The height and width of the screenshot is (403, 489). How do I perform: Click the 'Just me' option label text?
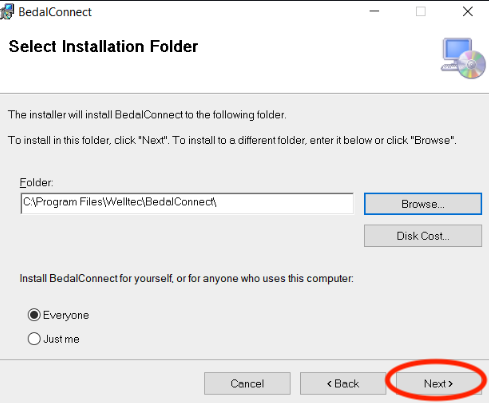(x=61, y=339)
